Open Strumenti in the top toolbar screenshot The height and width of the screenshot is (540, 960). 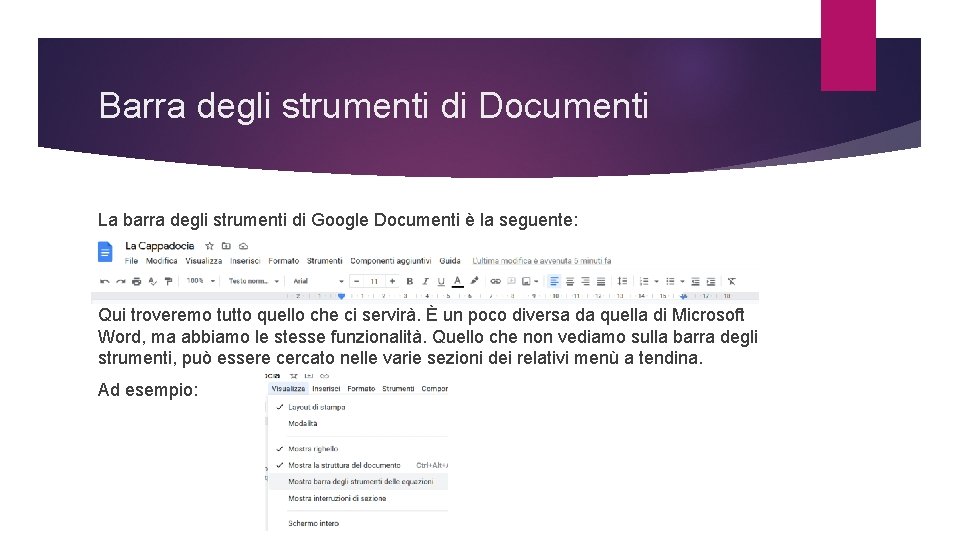pyautogui.click(x=324, y=261)
